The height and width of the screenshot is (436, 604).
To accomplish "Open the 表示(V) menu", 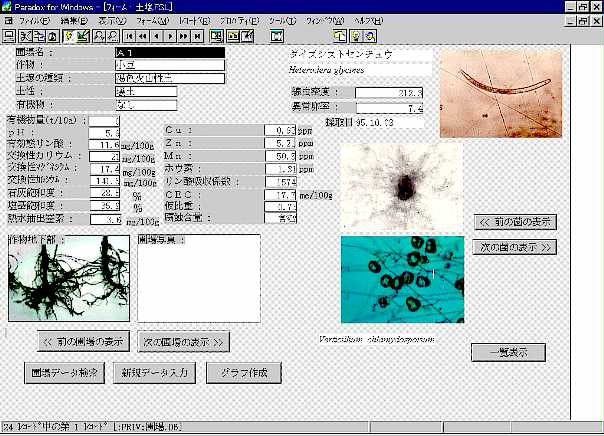I will (112, 21).
